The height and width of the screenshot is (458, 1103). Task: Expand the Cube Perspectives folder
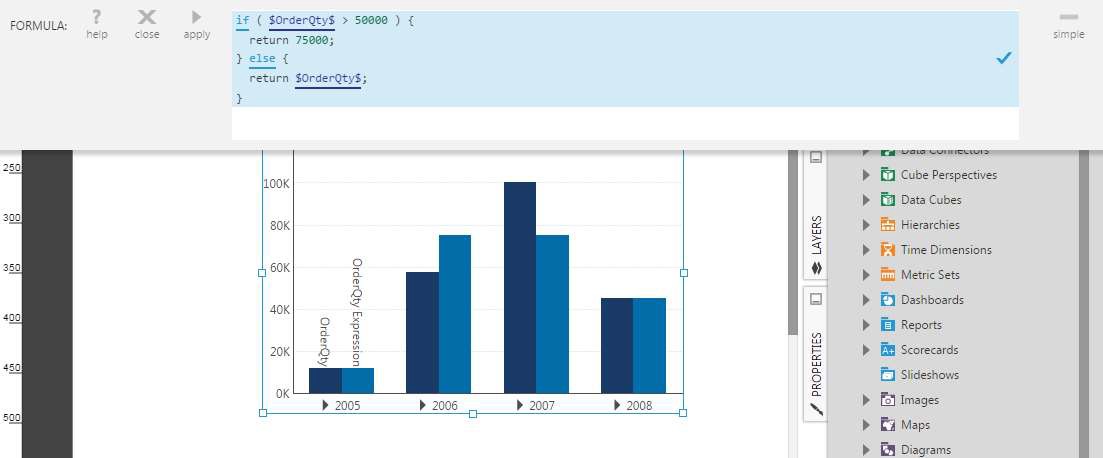[866, 175]
